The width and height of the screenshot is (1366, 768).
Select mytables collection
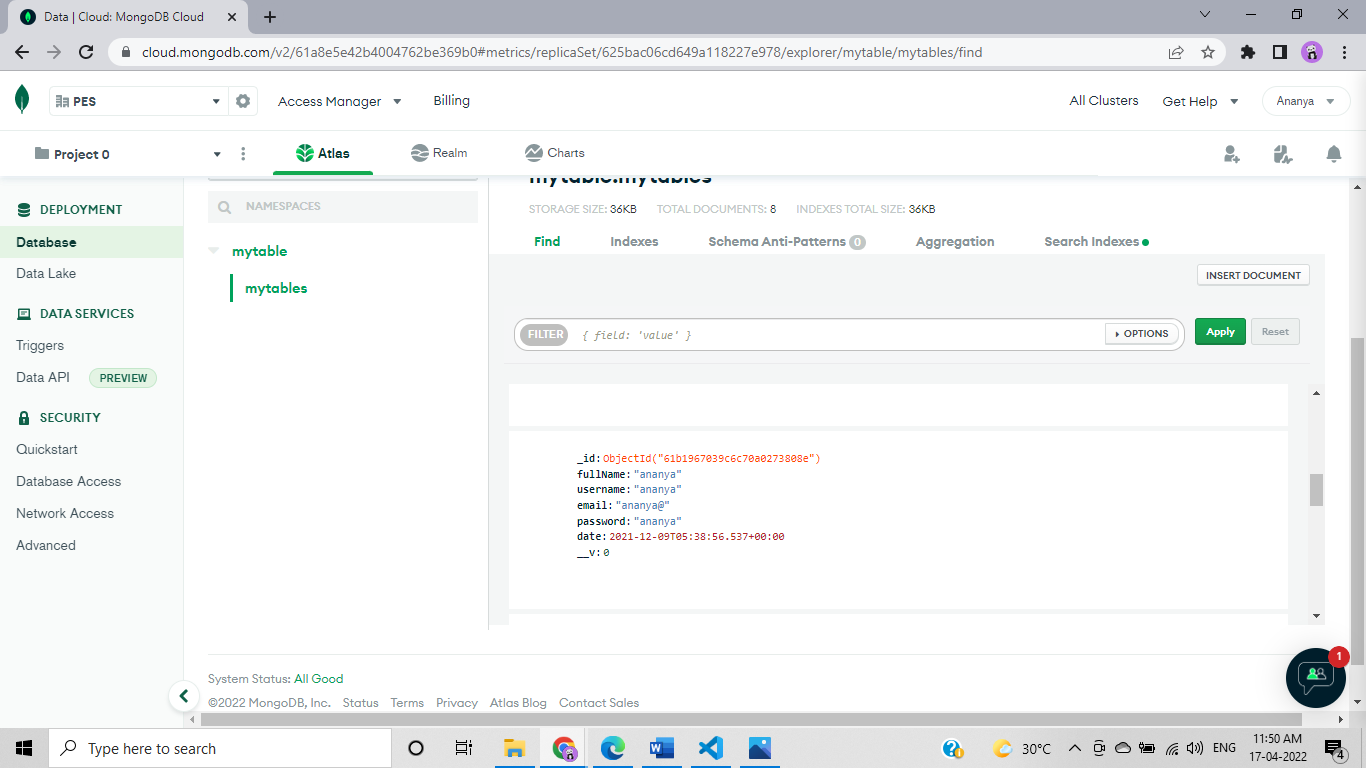pyautogui.click(x=276, y=288)
